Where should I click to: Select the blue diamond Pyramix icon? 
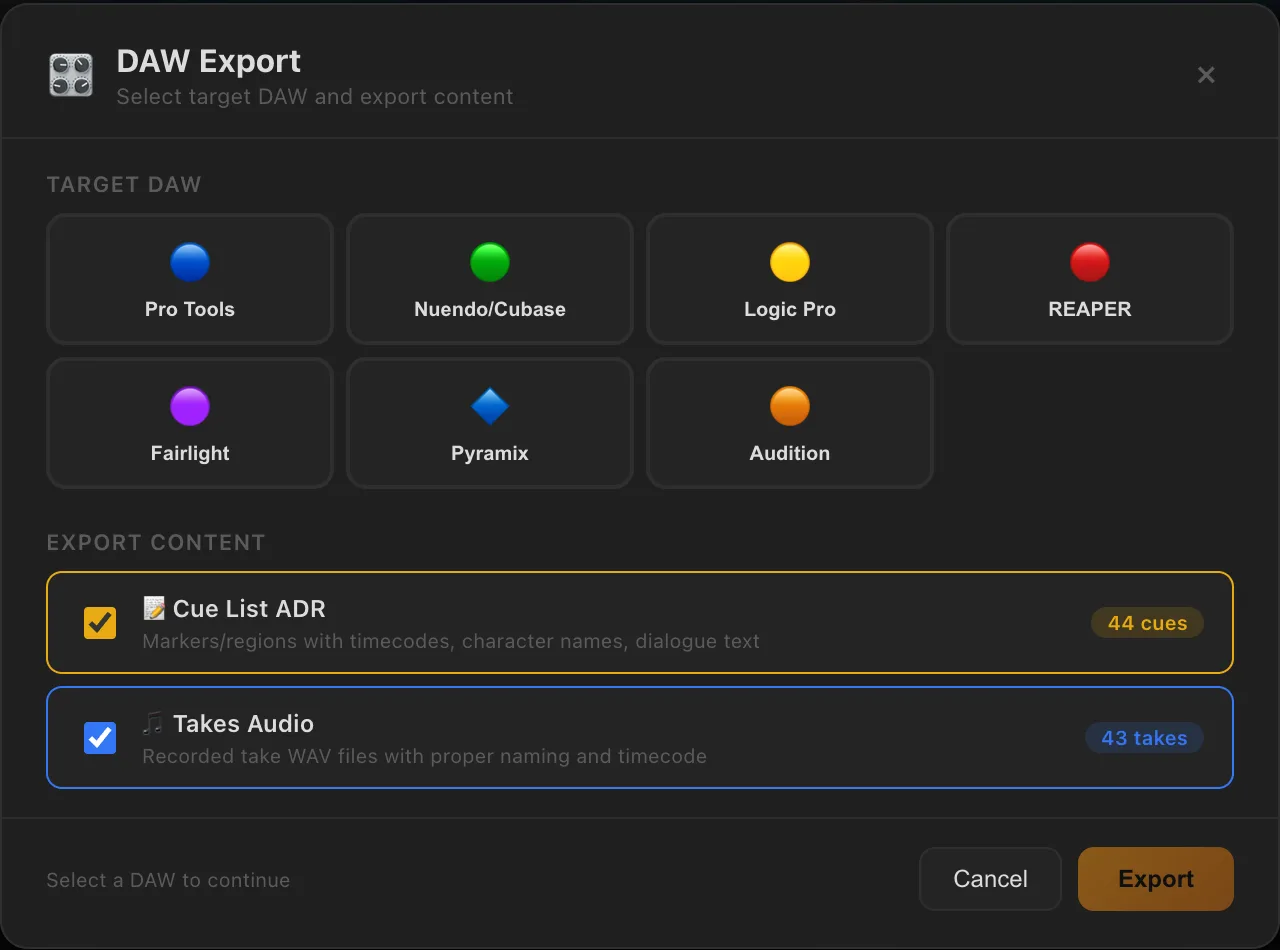490,407
